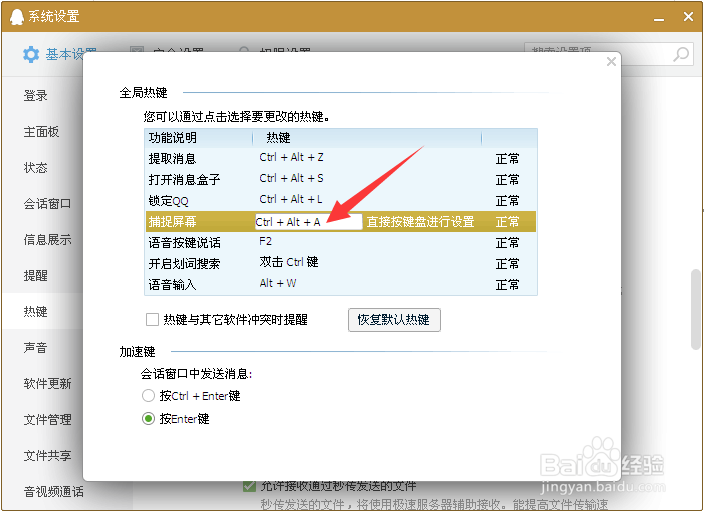Click the QQ penguin logo in title bar
704x512 pixels.
point(17,17)
